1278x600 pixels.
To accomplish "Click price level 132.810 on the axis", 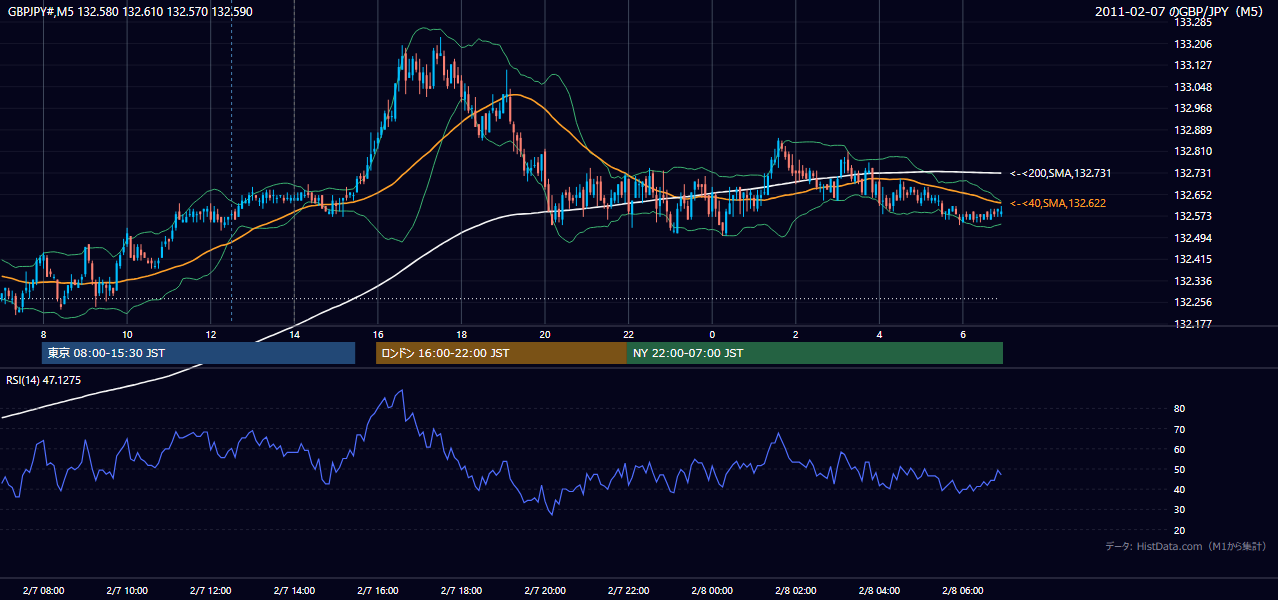I will 1192,151.
